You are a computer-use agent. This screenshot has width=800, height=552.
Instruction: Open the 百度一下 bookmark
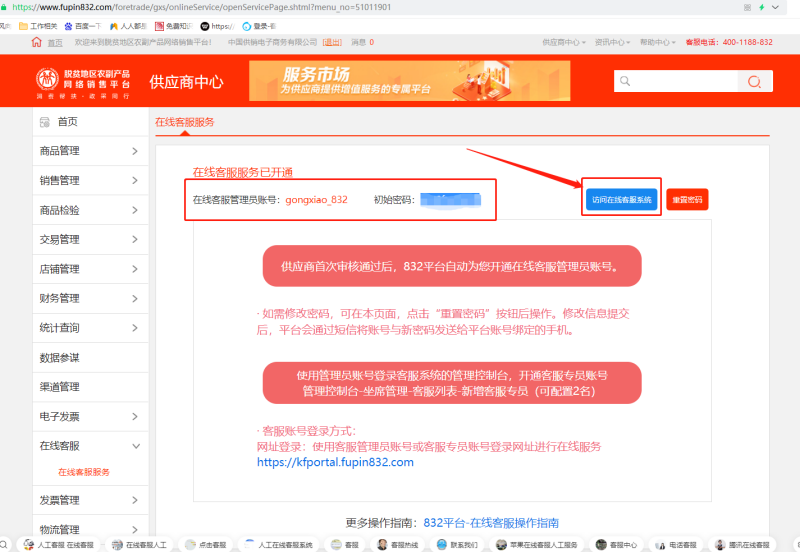(x=83, y=26)
